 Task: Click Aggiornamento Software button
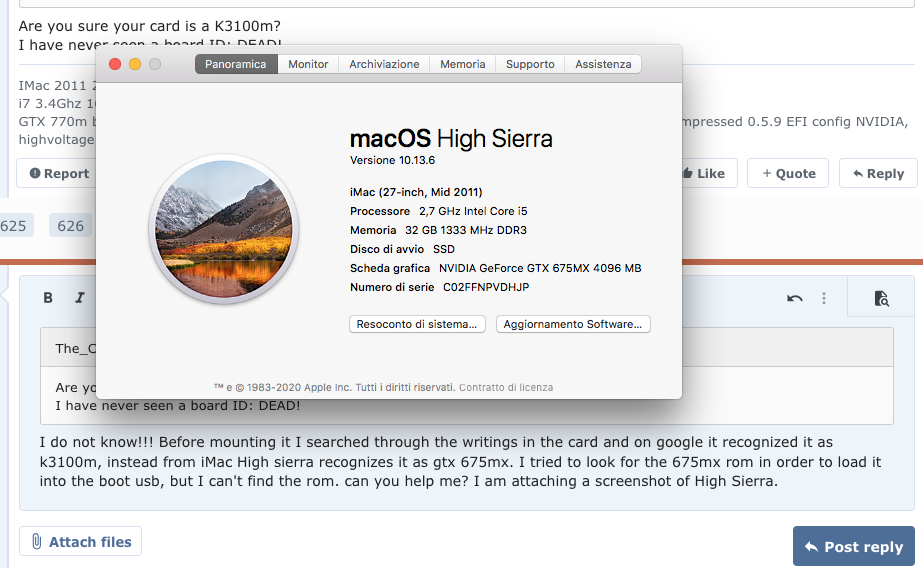573,324
